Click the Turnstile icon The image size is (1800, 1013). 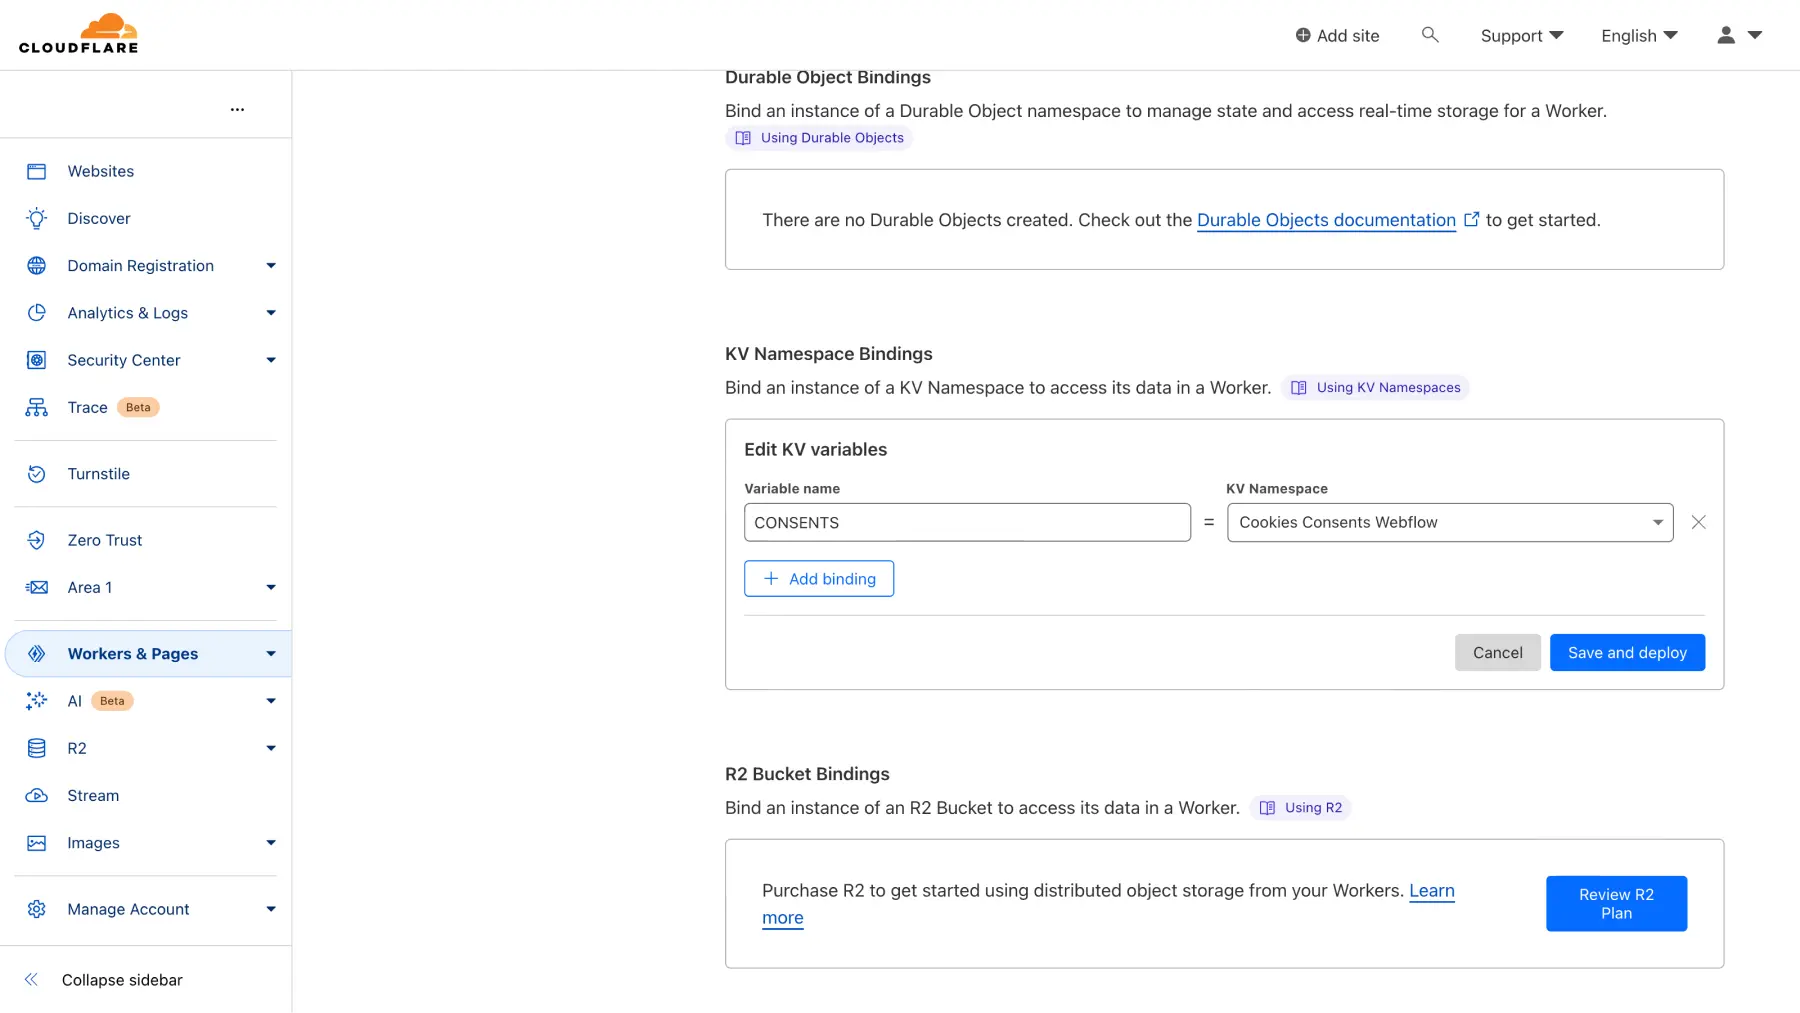(37, 474)
